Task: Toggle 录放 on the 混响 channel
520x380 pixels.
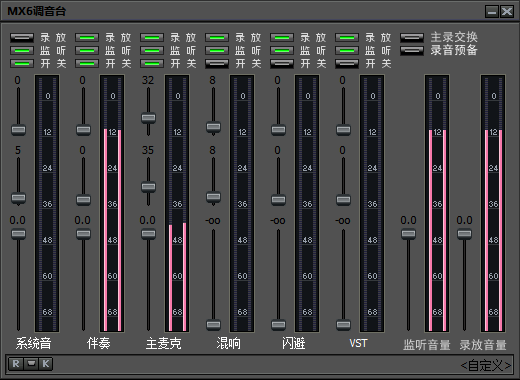Action: [x=217, y=38]
